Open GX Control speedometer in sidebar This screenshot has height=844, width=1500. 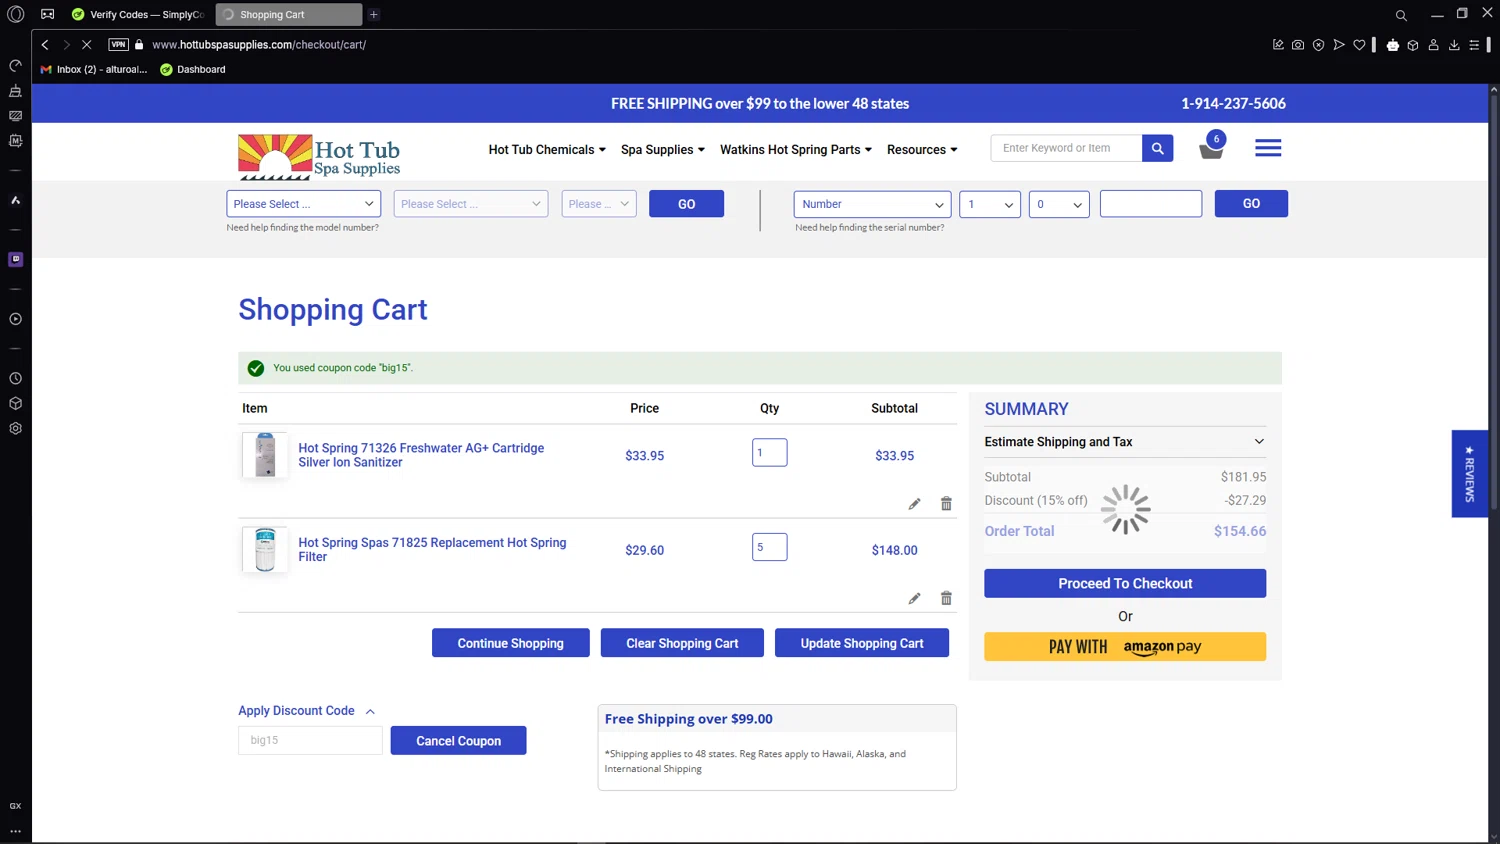(16, 66)
